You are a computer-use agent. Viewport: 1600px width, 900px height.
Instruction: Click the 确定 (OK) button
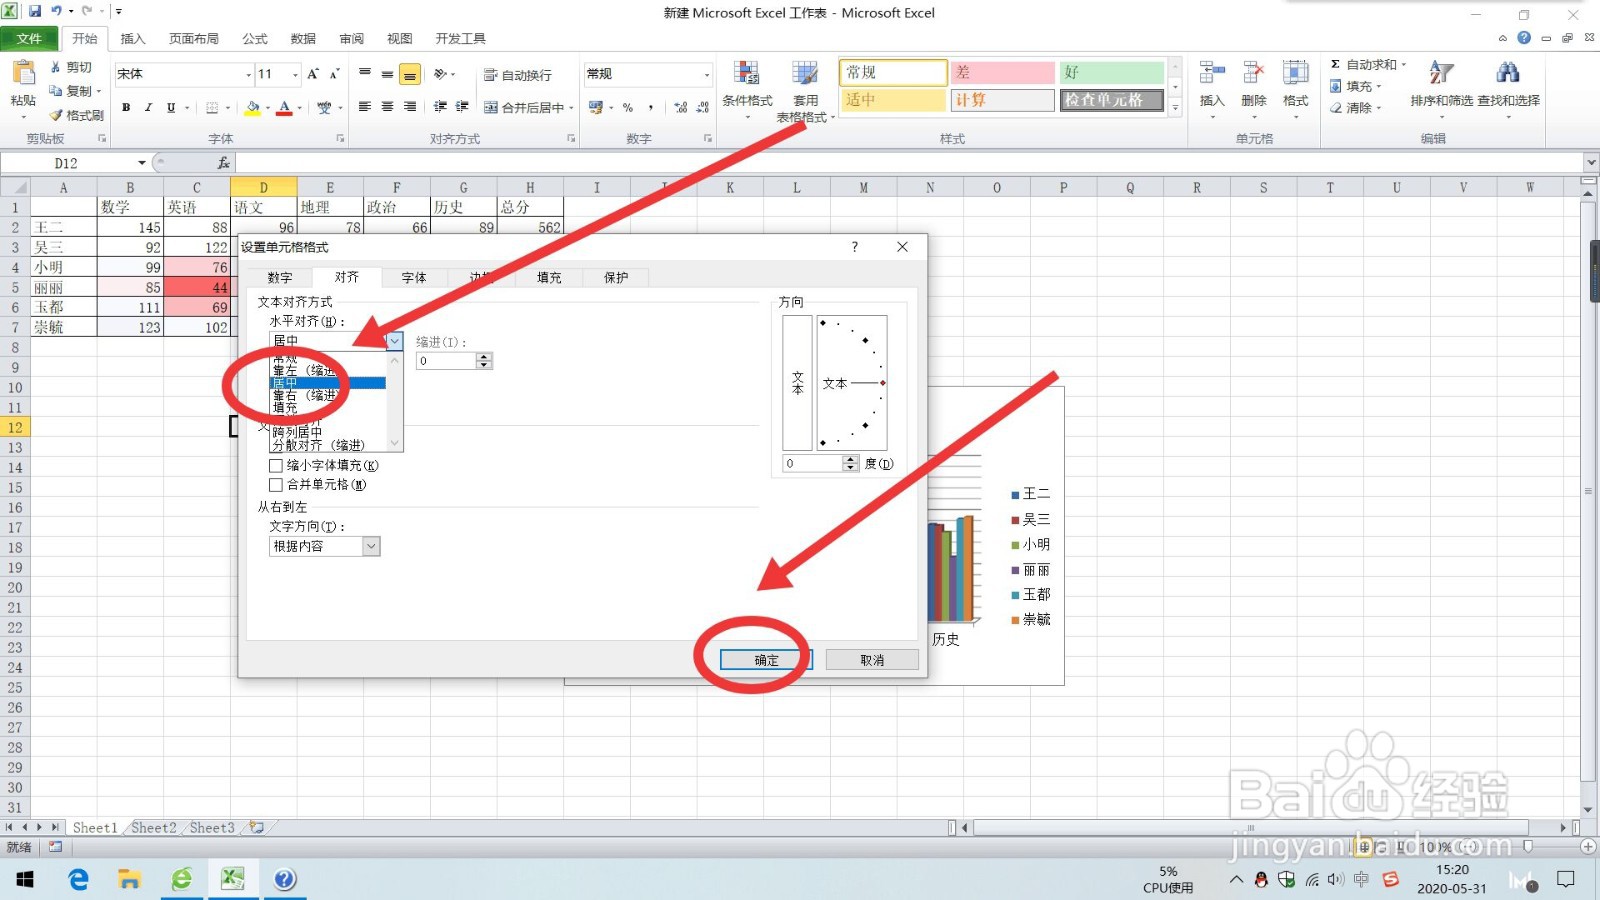click(766, 660)
